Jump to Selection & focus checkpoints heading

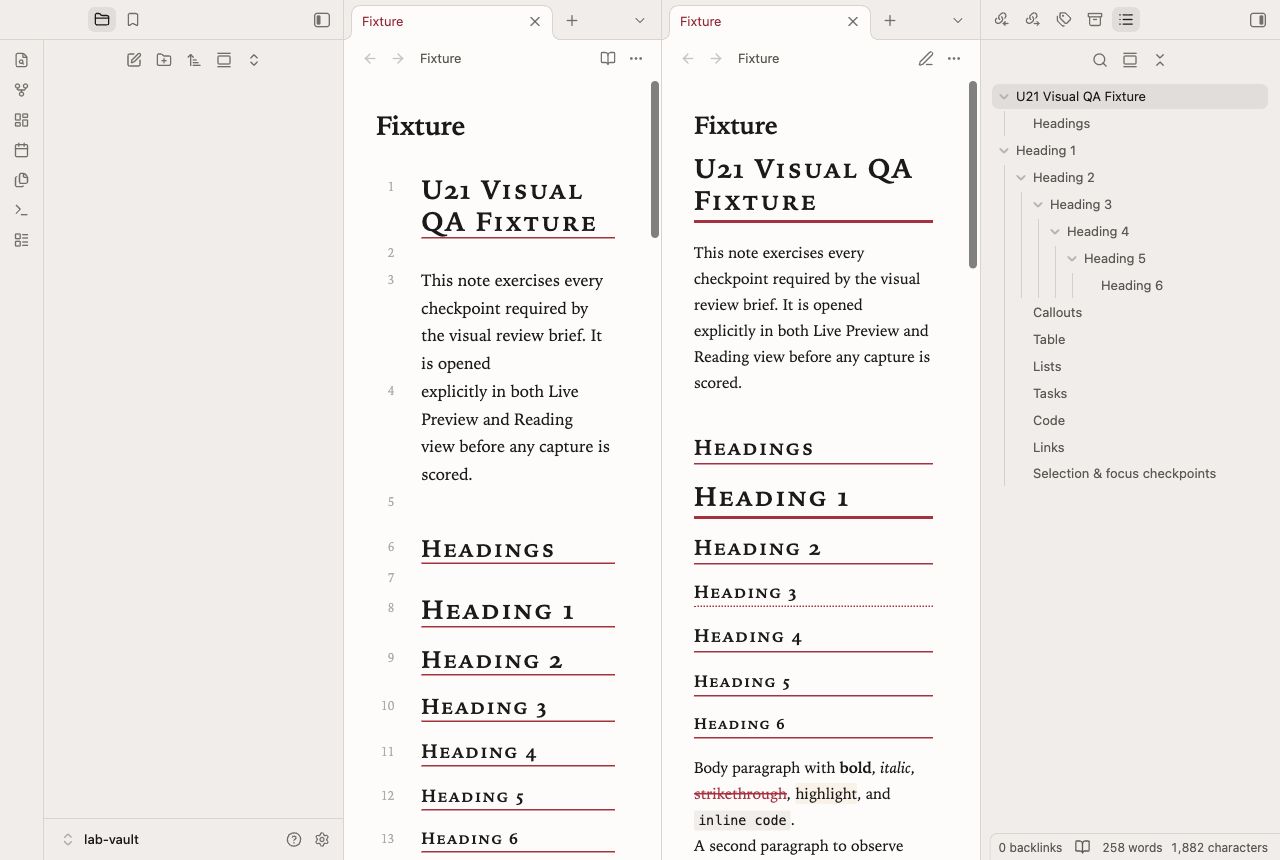point(1124,474)
